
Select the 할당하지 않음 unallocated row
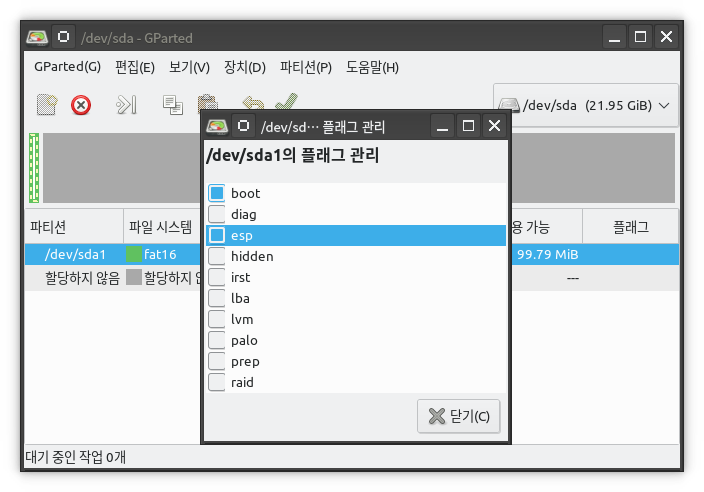coord(112,277)
